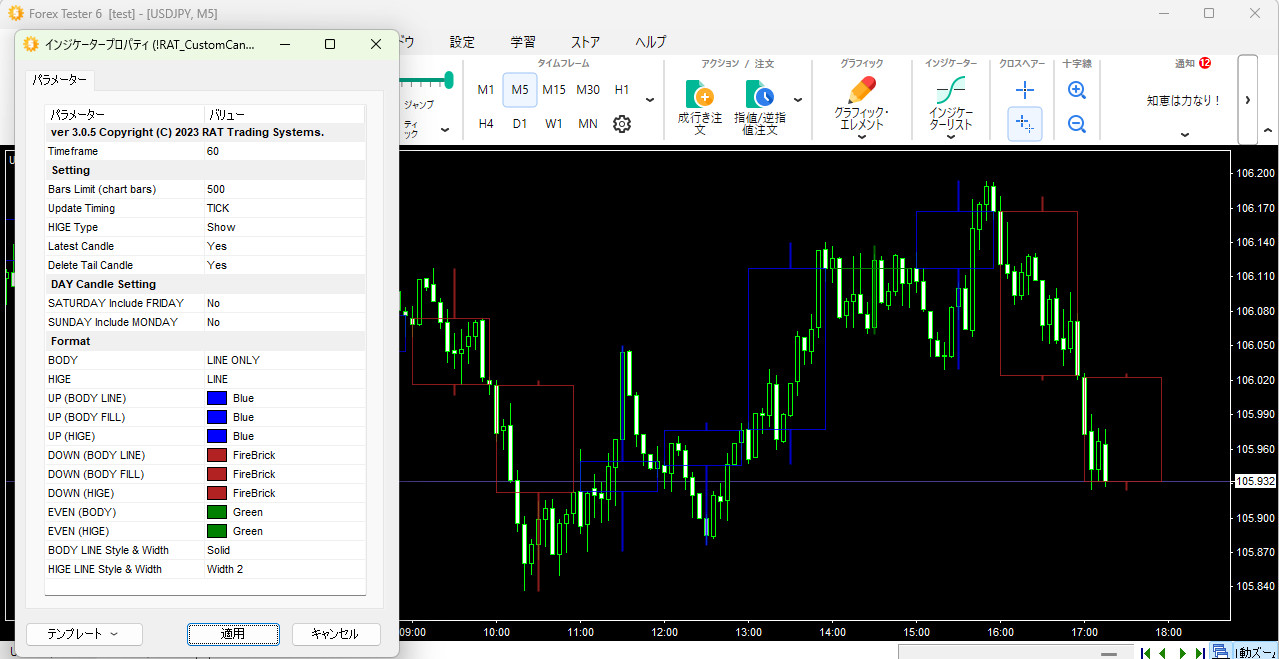Click the 自動ズーム button at the bottom right
Screen dimensions: 1279x659
click(1256, 652)
